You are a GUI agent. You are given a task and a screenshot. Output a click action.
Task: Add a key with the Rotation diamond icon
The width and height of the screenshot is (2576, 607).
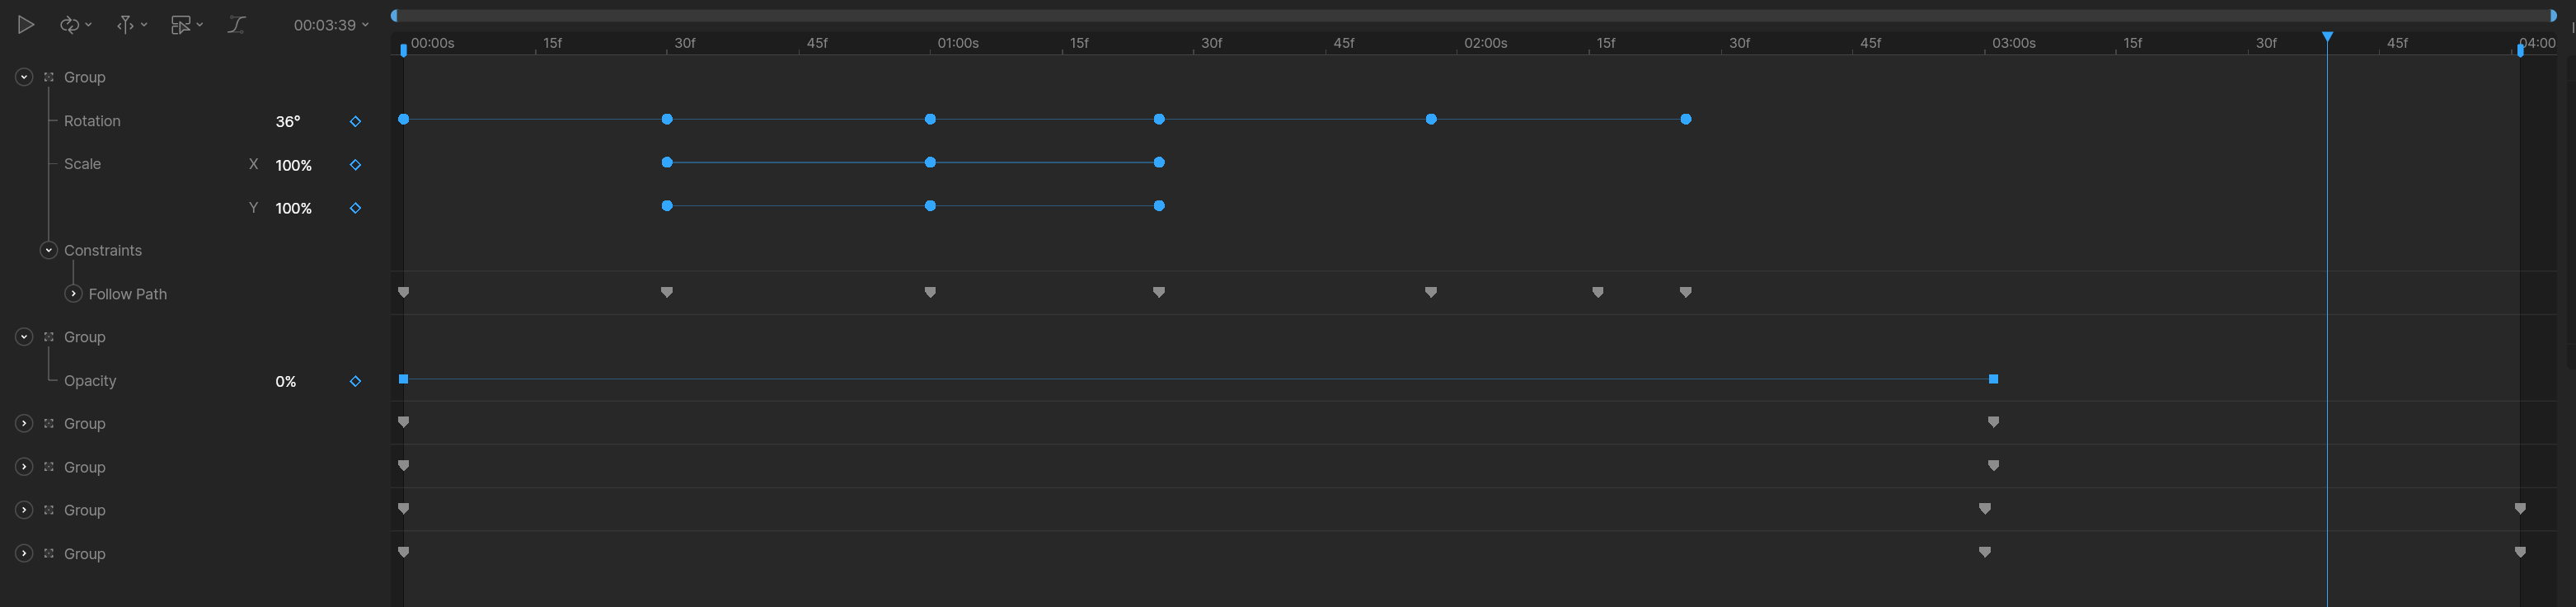coord(355,121)
